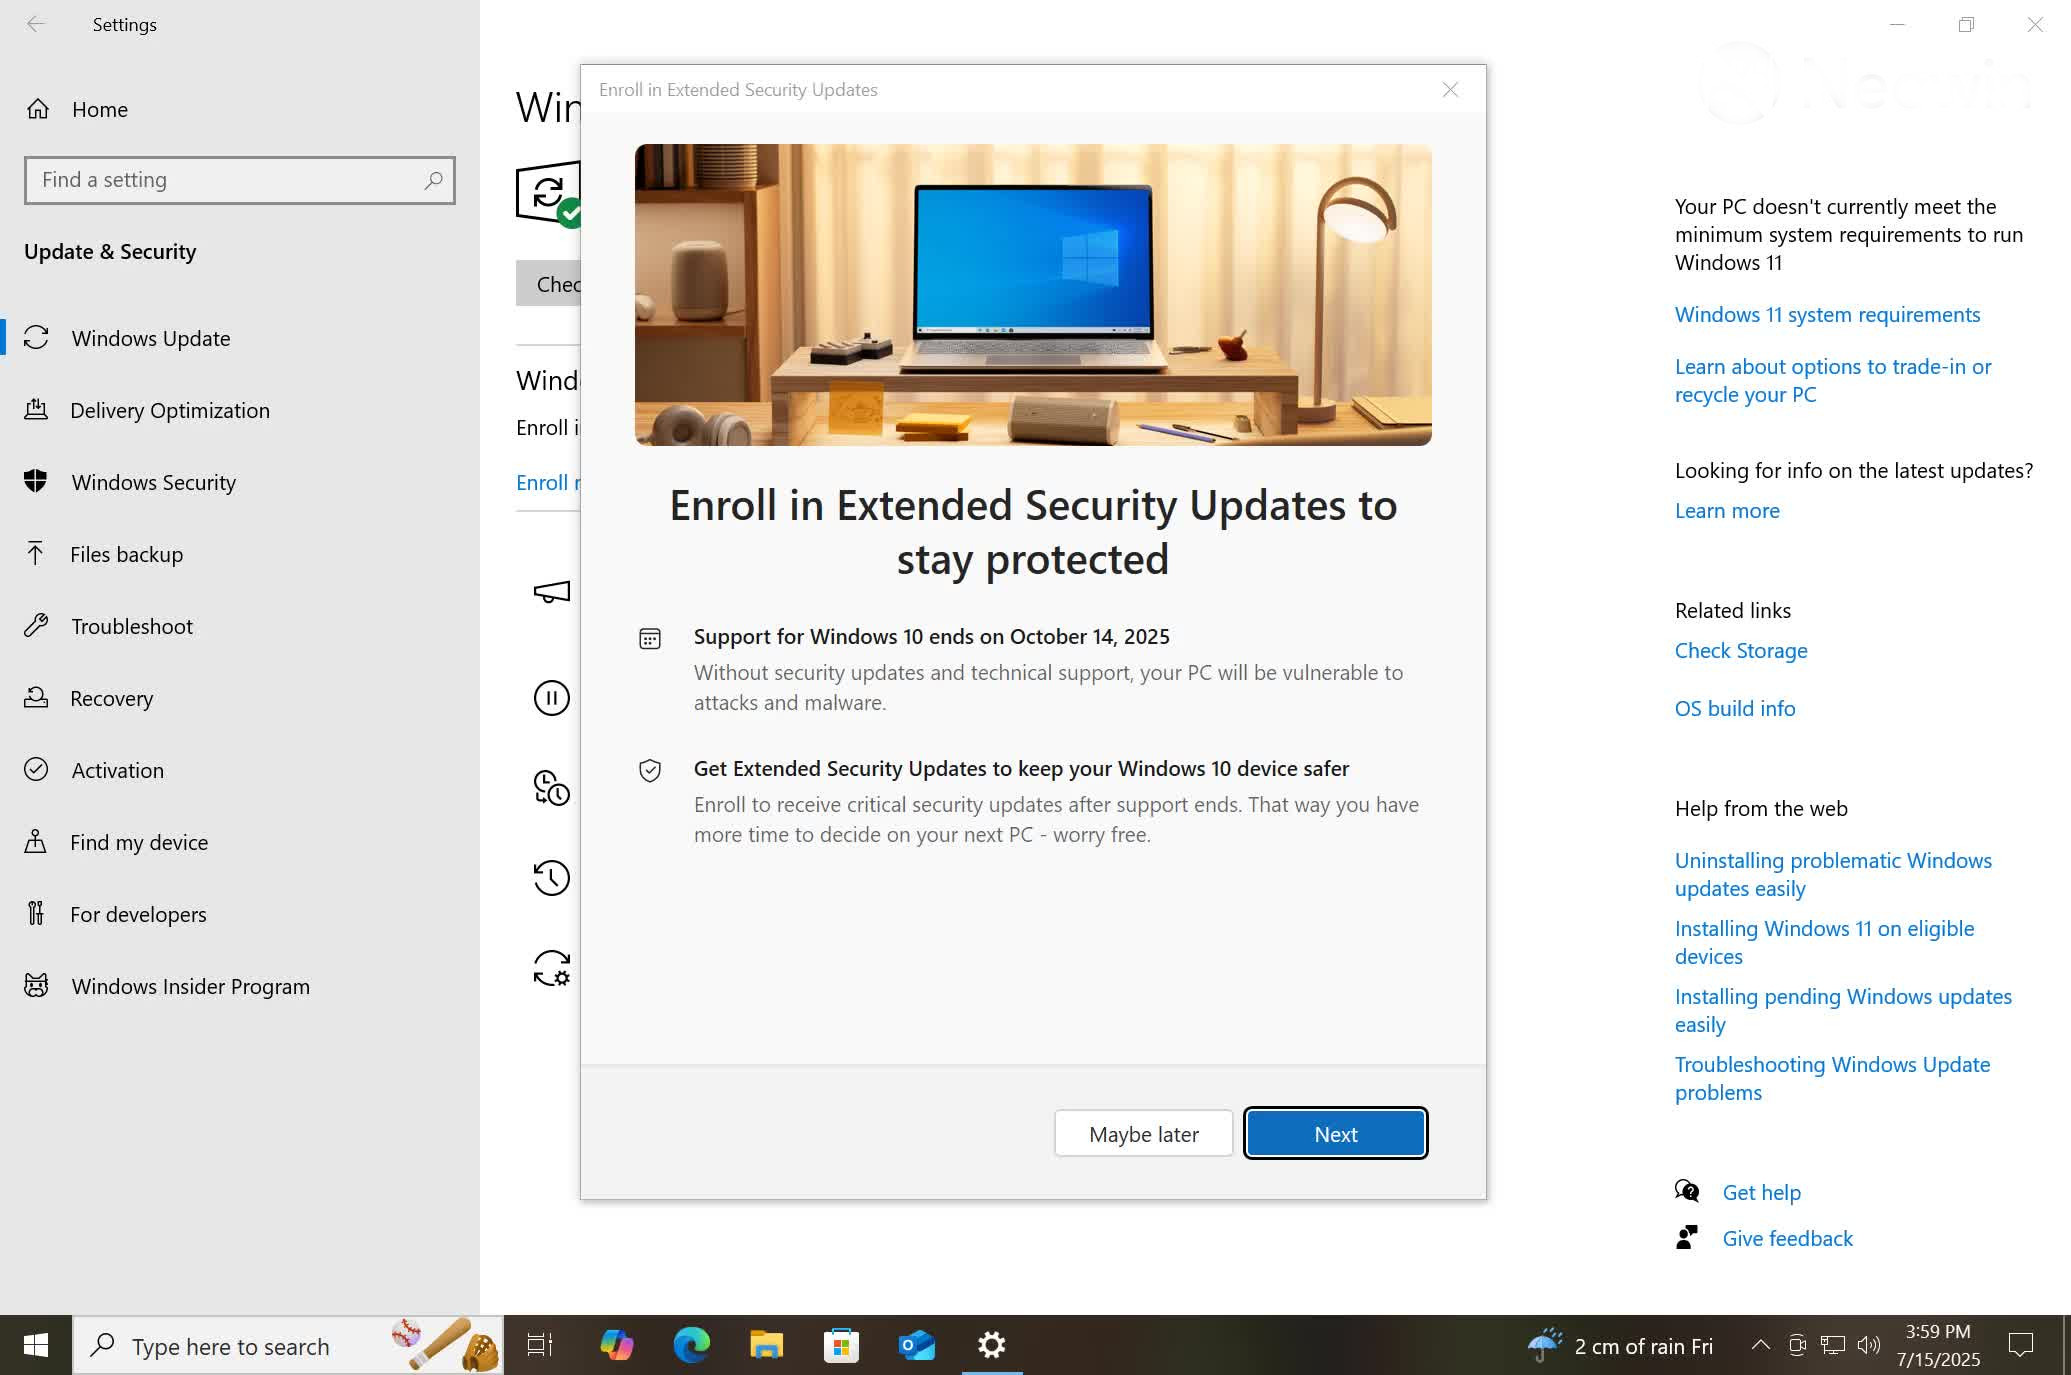Screen dimensions: 2071x1375
Task: Click Get help link
Action: (1761, 1192)
